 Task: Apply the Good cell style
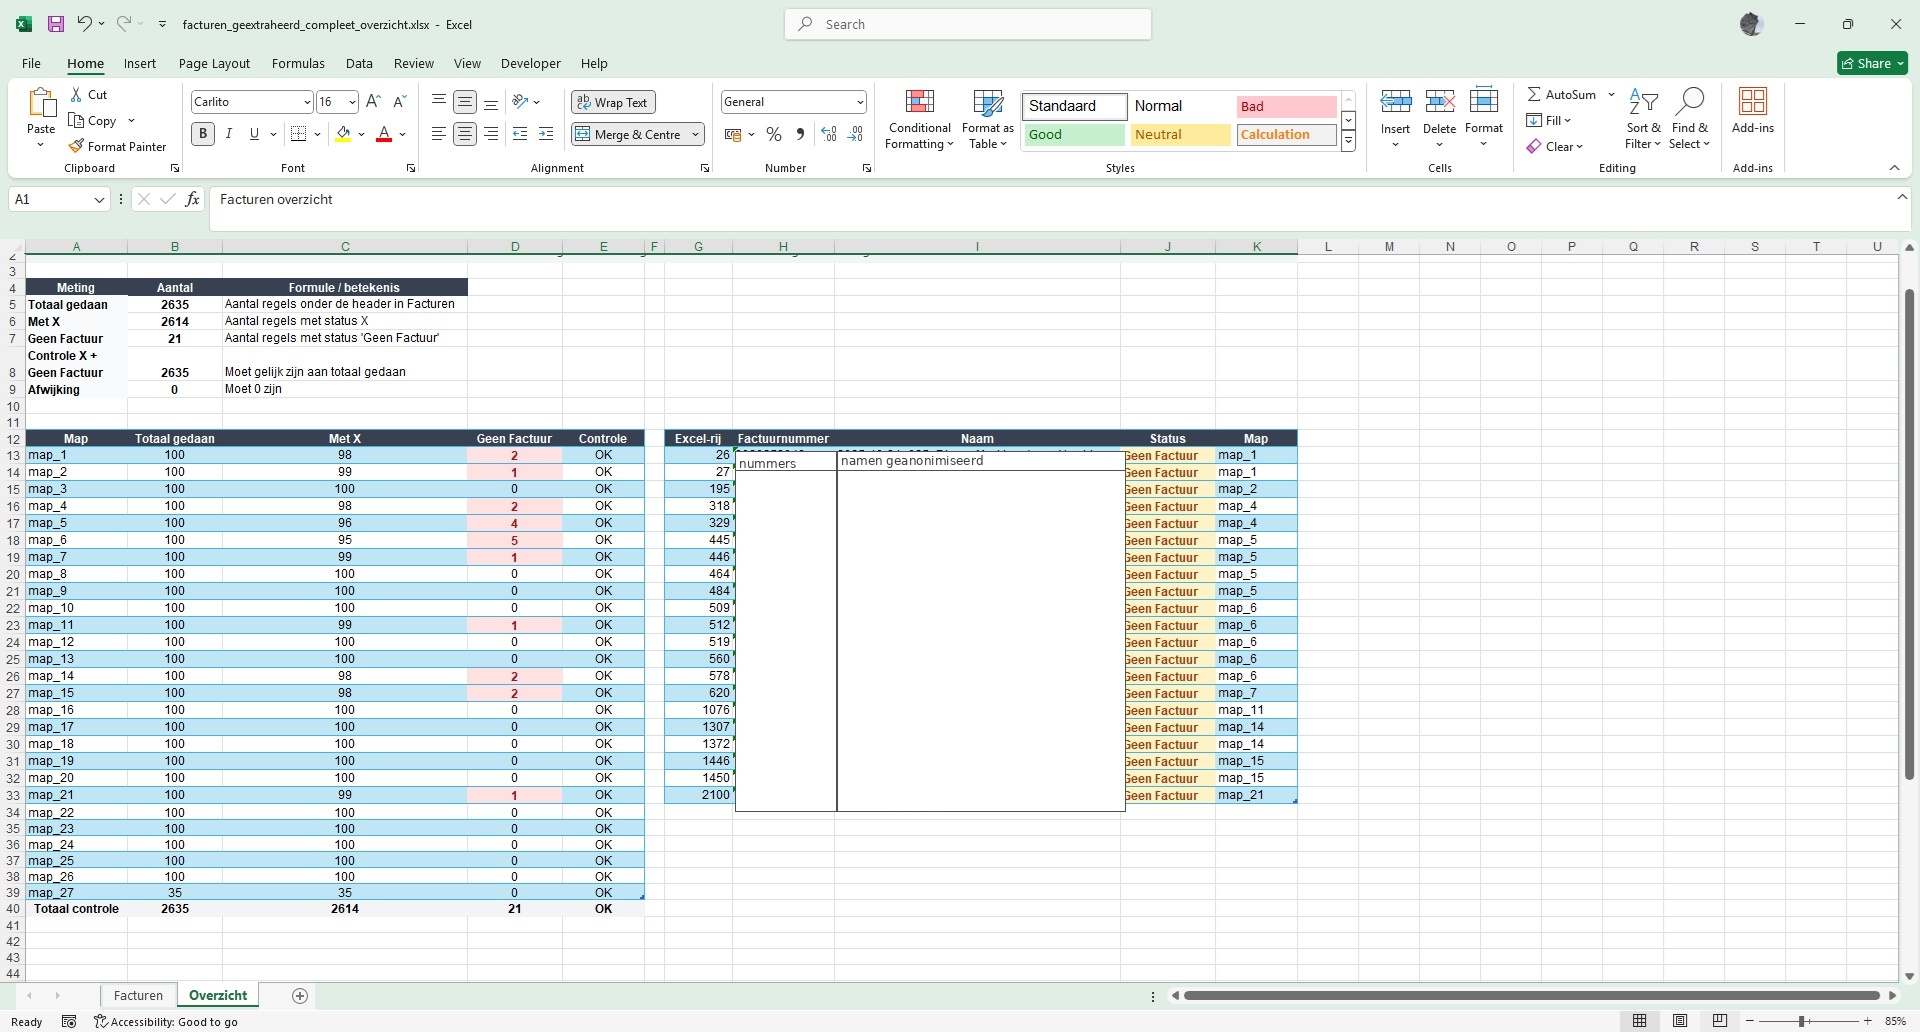pos(1074,135)
